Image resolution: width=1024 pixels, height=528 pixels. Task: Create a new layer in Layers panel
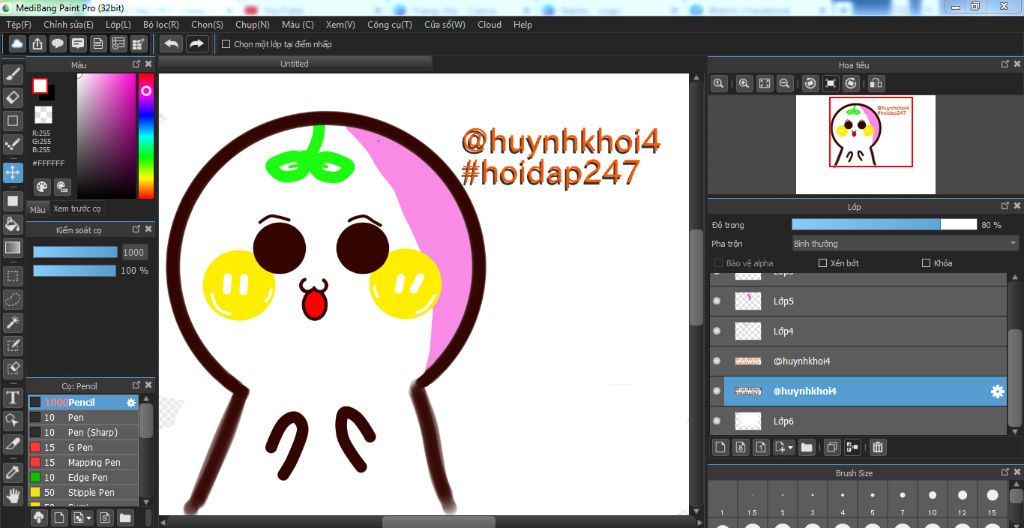click(x=720, y=448)
